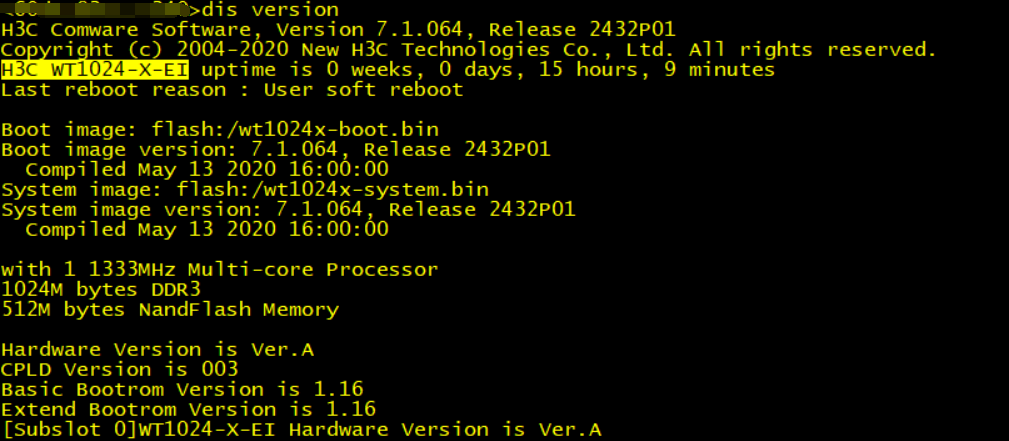Click the "Last reboot reason" line

232,89
